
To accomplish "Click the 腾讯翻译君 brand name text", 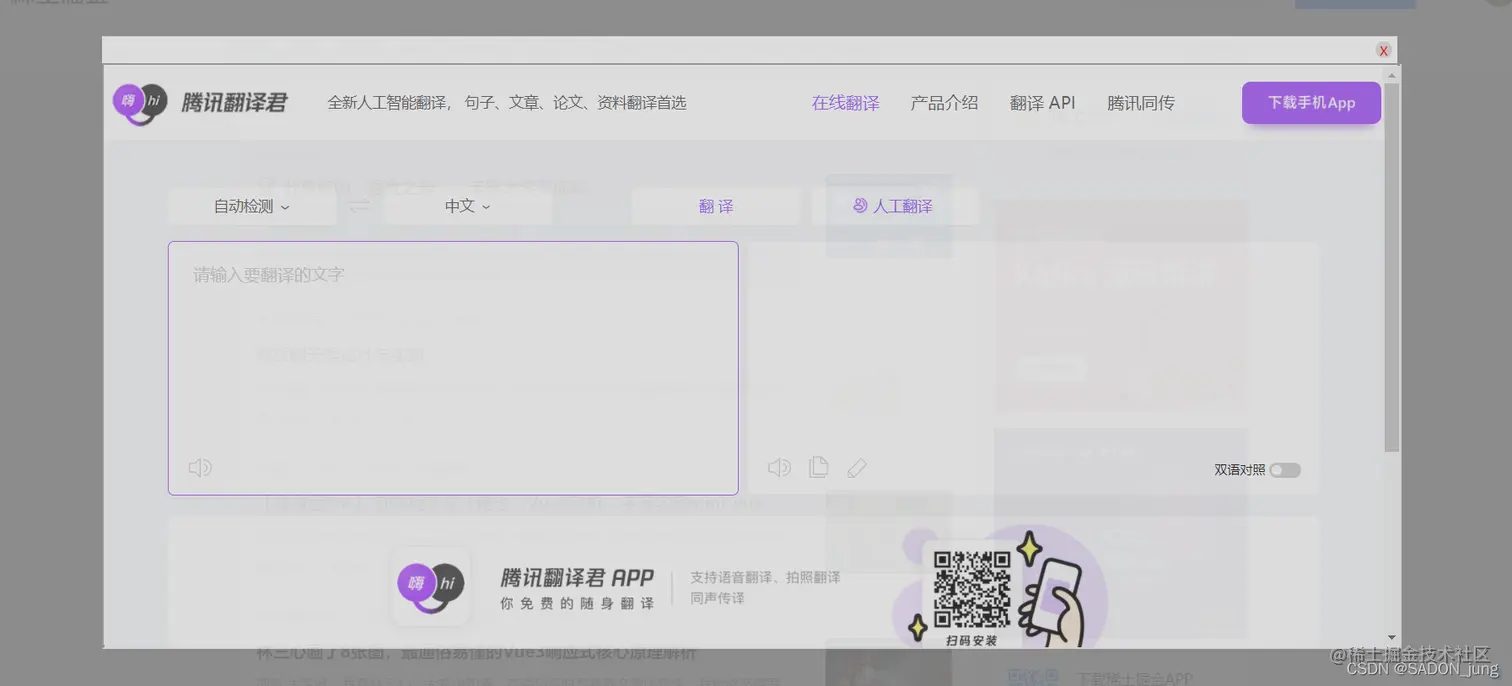I will pos(234,103).
